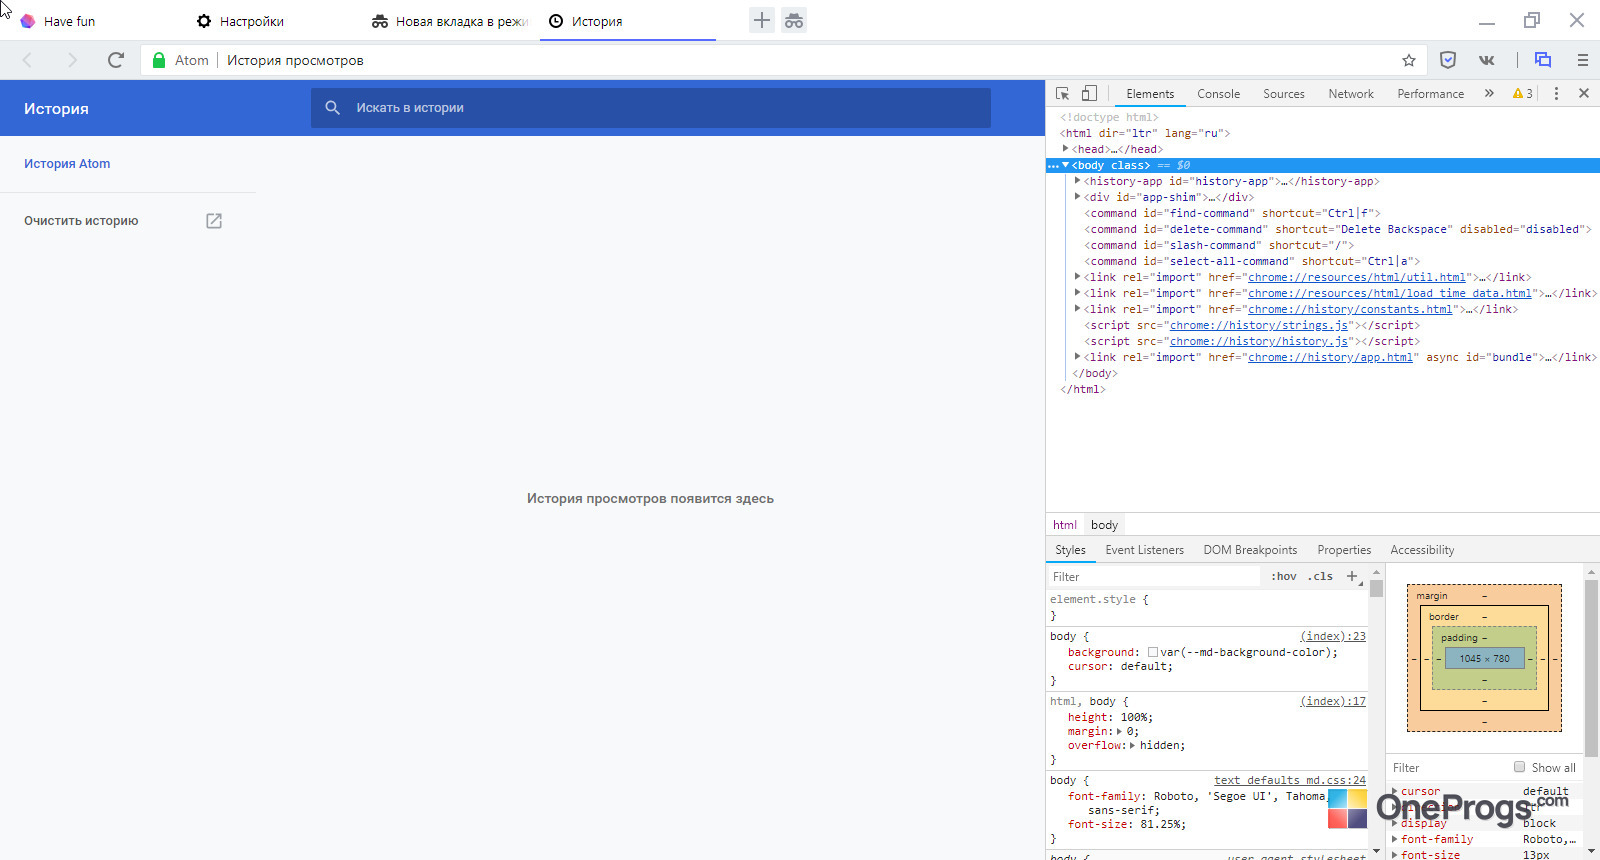This screenshot has height=860, width=1600.
Task: Select the Event Listeners tab
Action: [x=1144, y=550]
